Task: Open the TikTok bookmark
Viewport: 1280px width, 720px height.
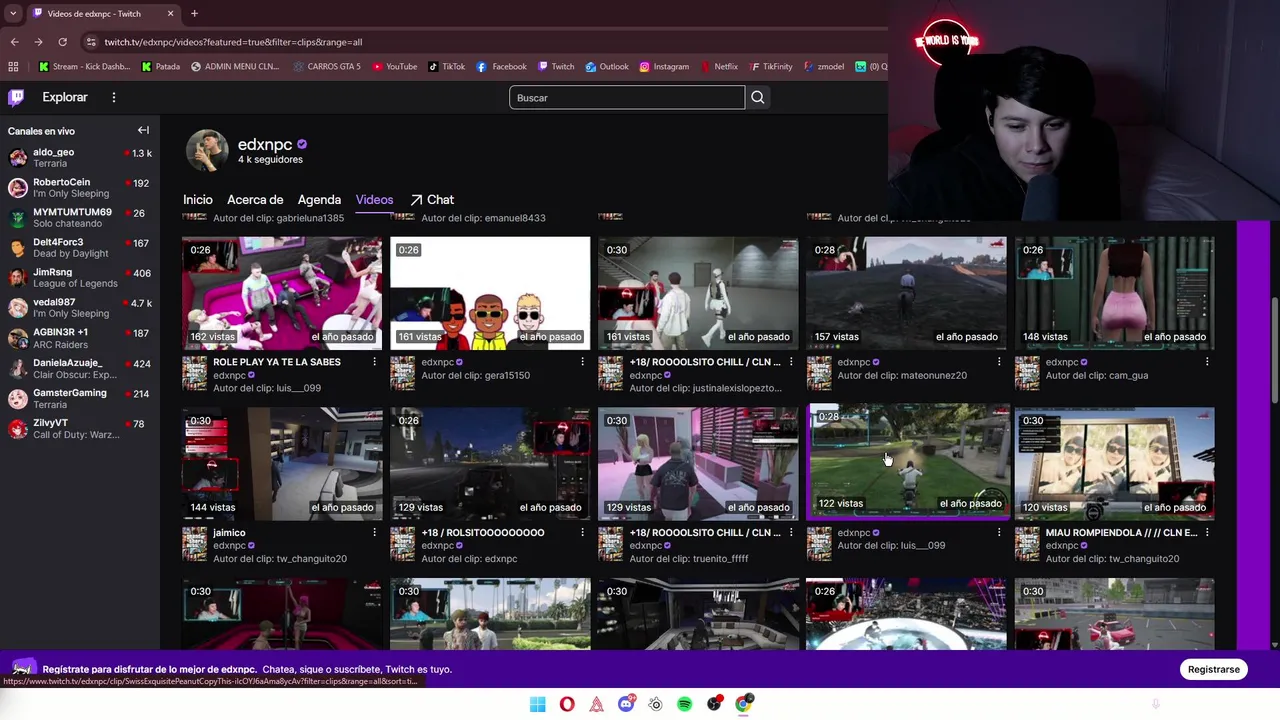Action: point(447,67)
